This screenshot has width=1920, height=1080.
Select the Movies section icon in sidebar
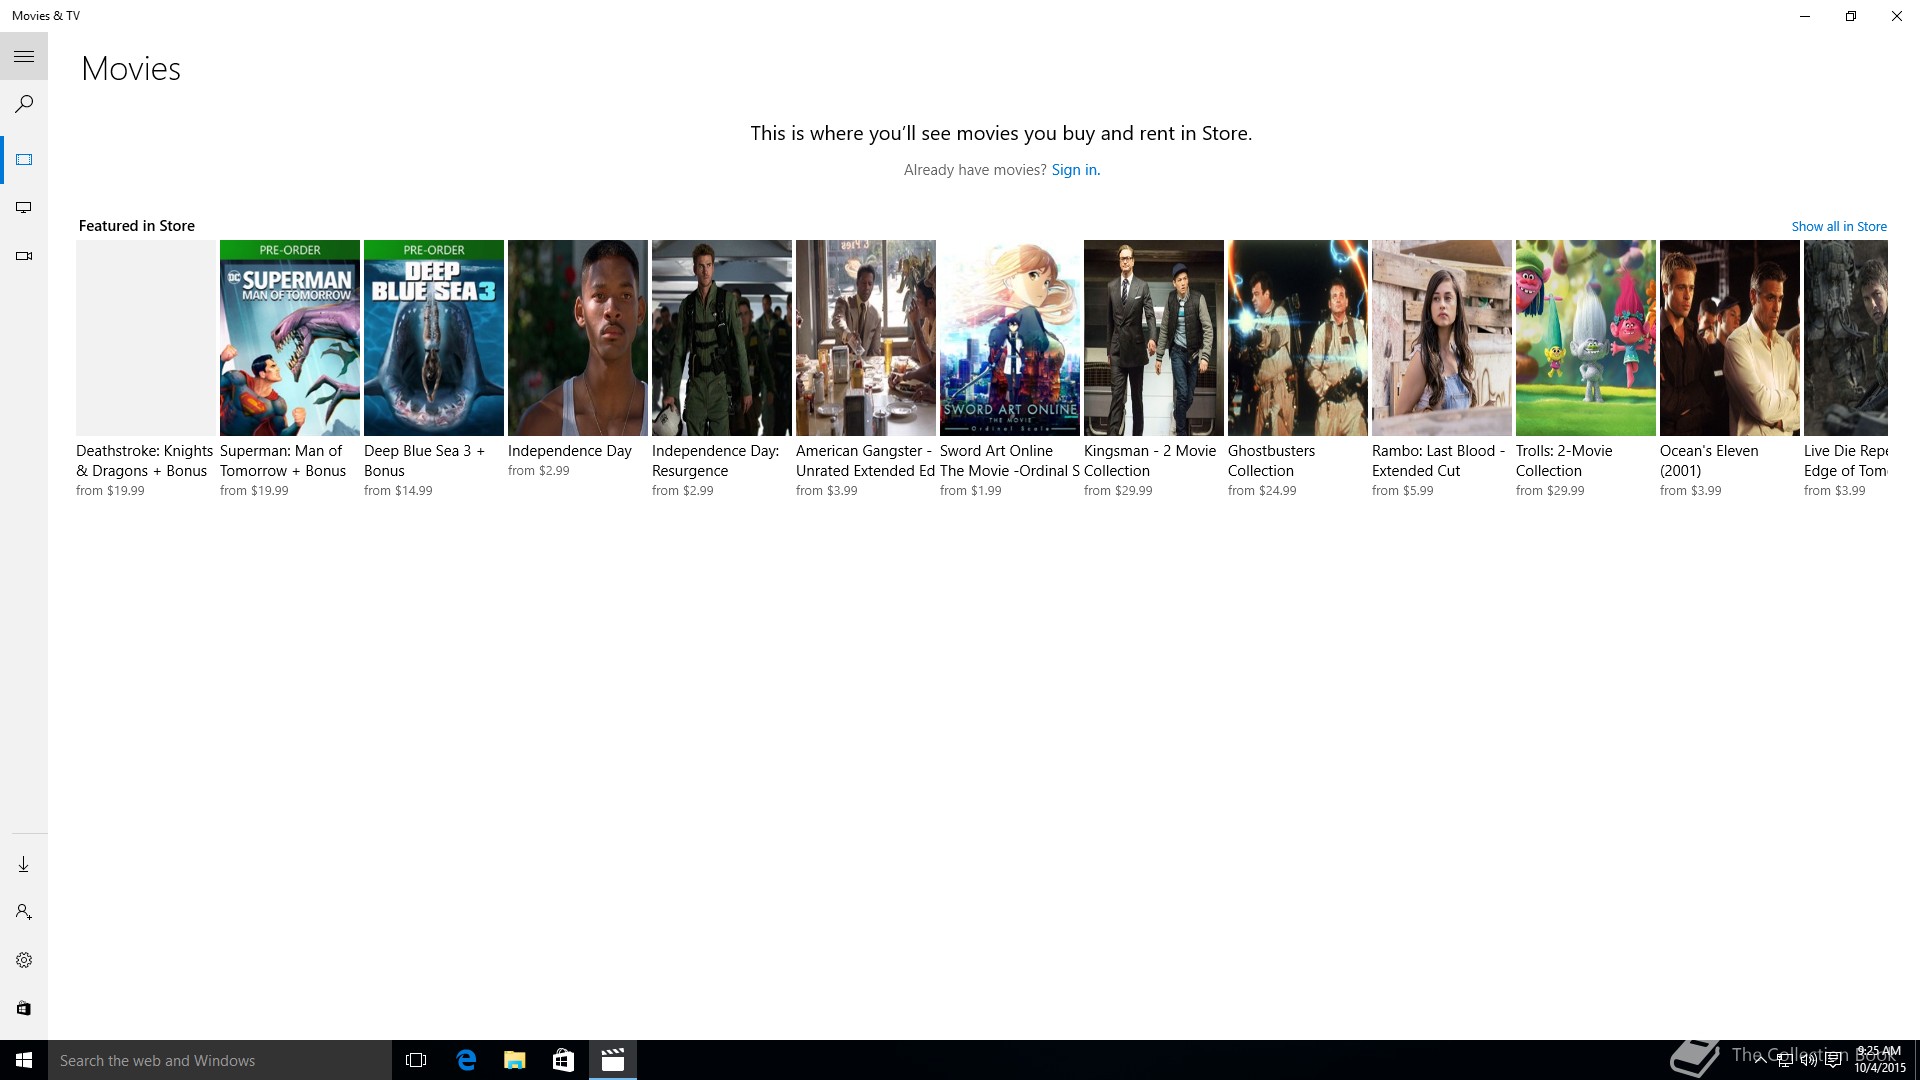point(24,160)
